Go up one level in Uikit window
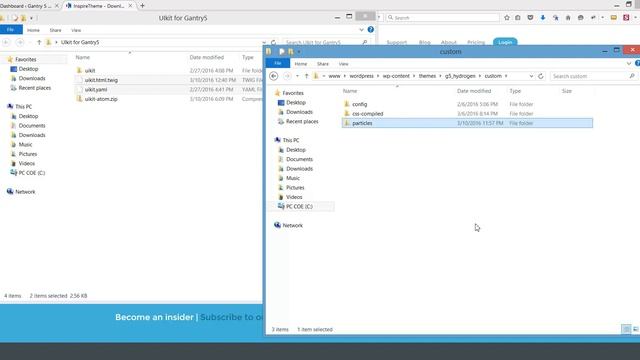 pos(39,42)
